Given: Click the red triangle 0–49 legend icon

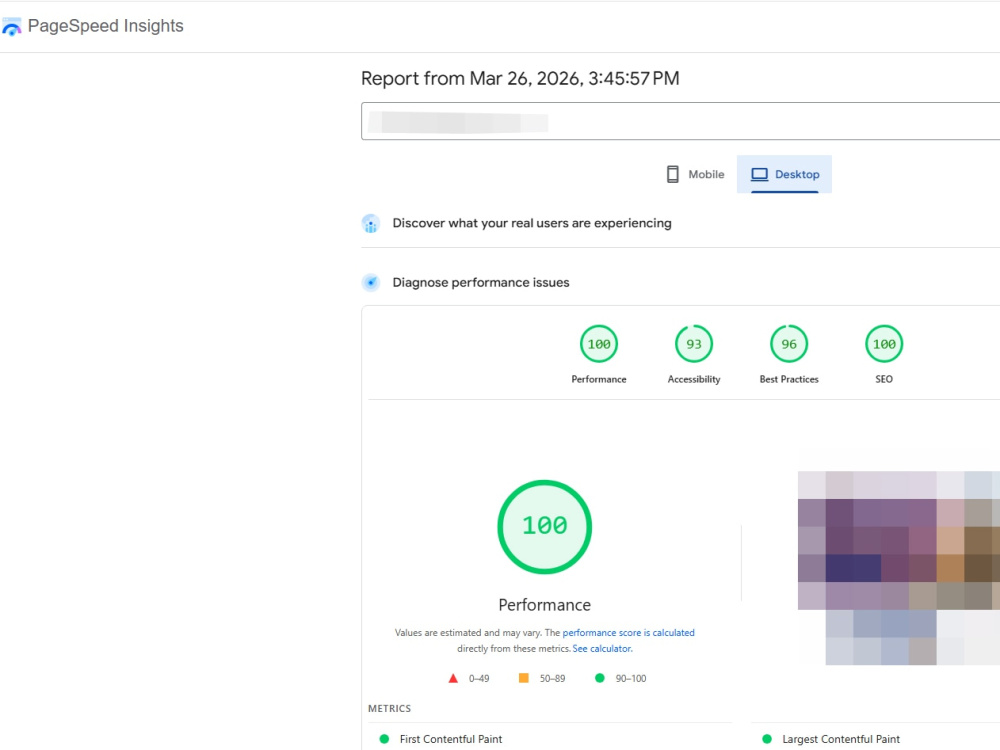Looking at the screenshot, I should click(x=453, y=679).
